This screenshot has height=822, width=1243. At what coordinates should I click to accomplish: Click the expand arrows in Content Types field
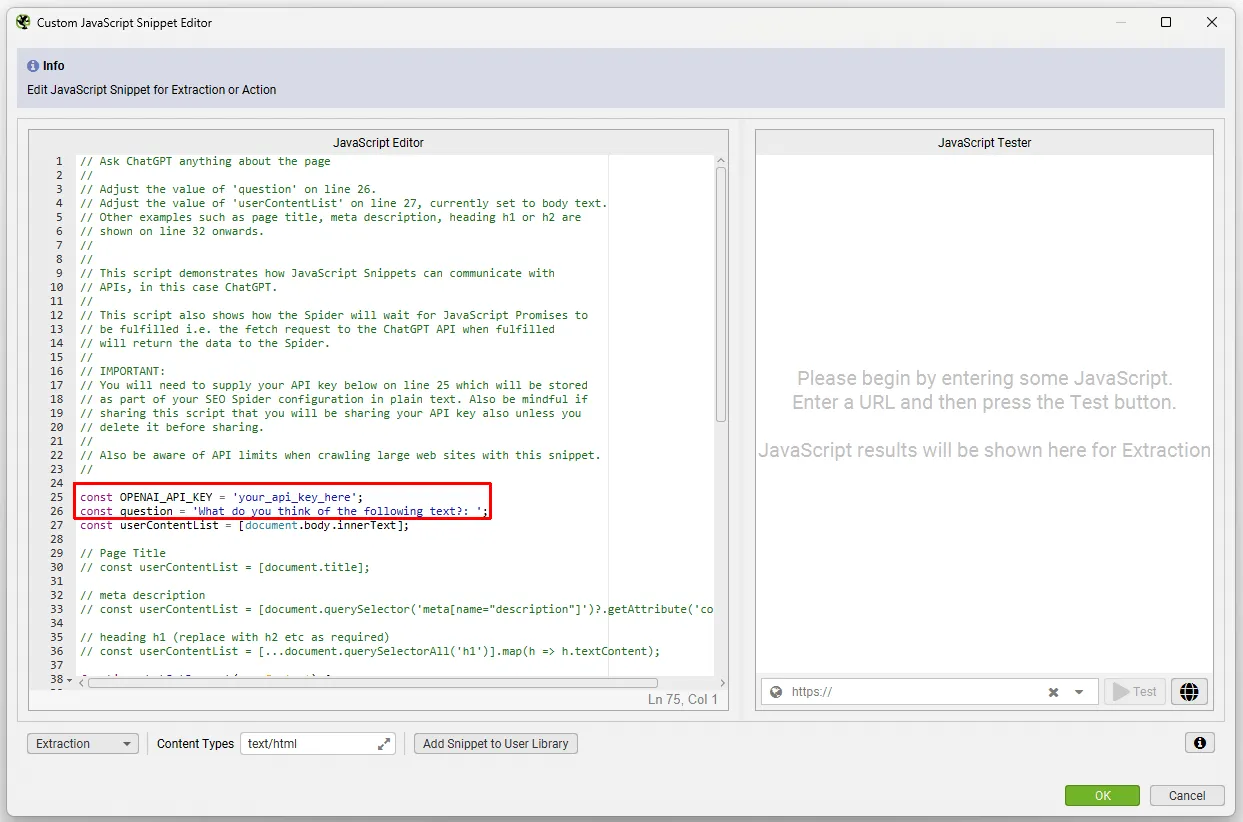(x=383, y=744)
